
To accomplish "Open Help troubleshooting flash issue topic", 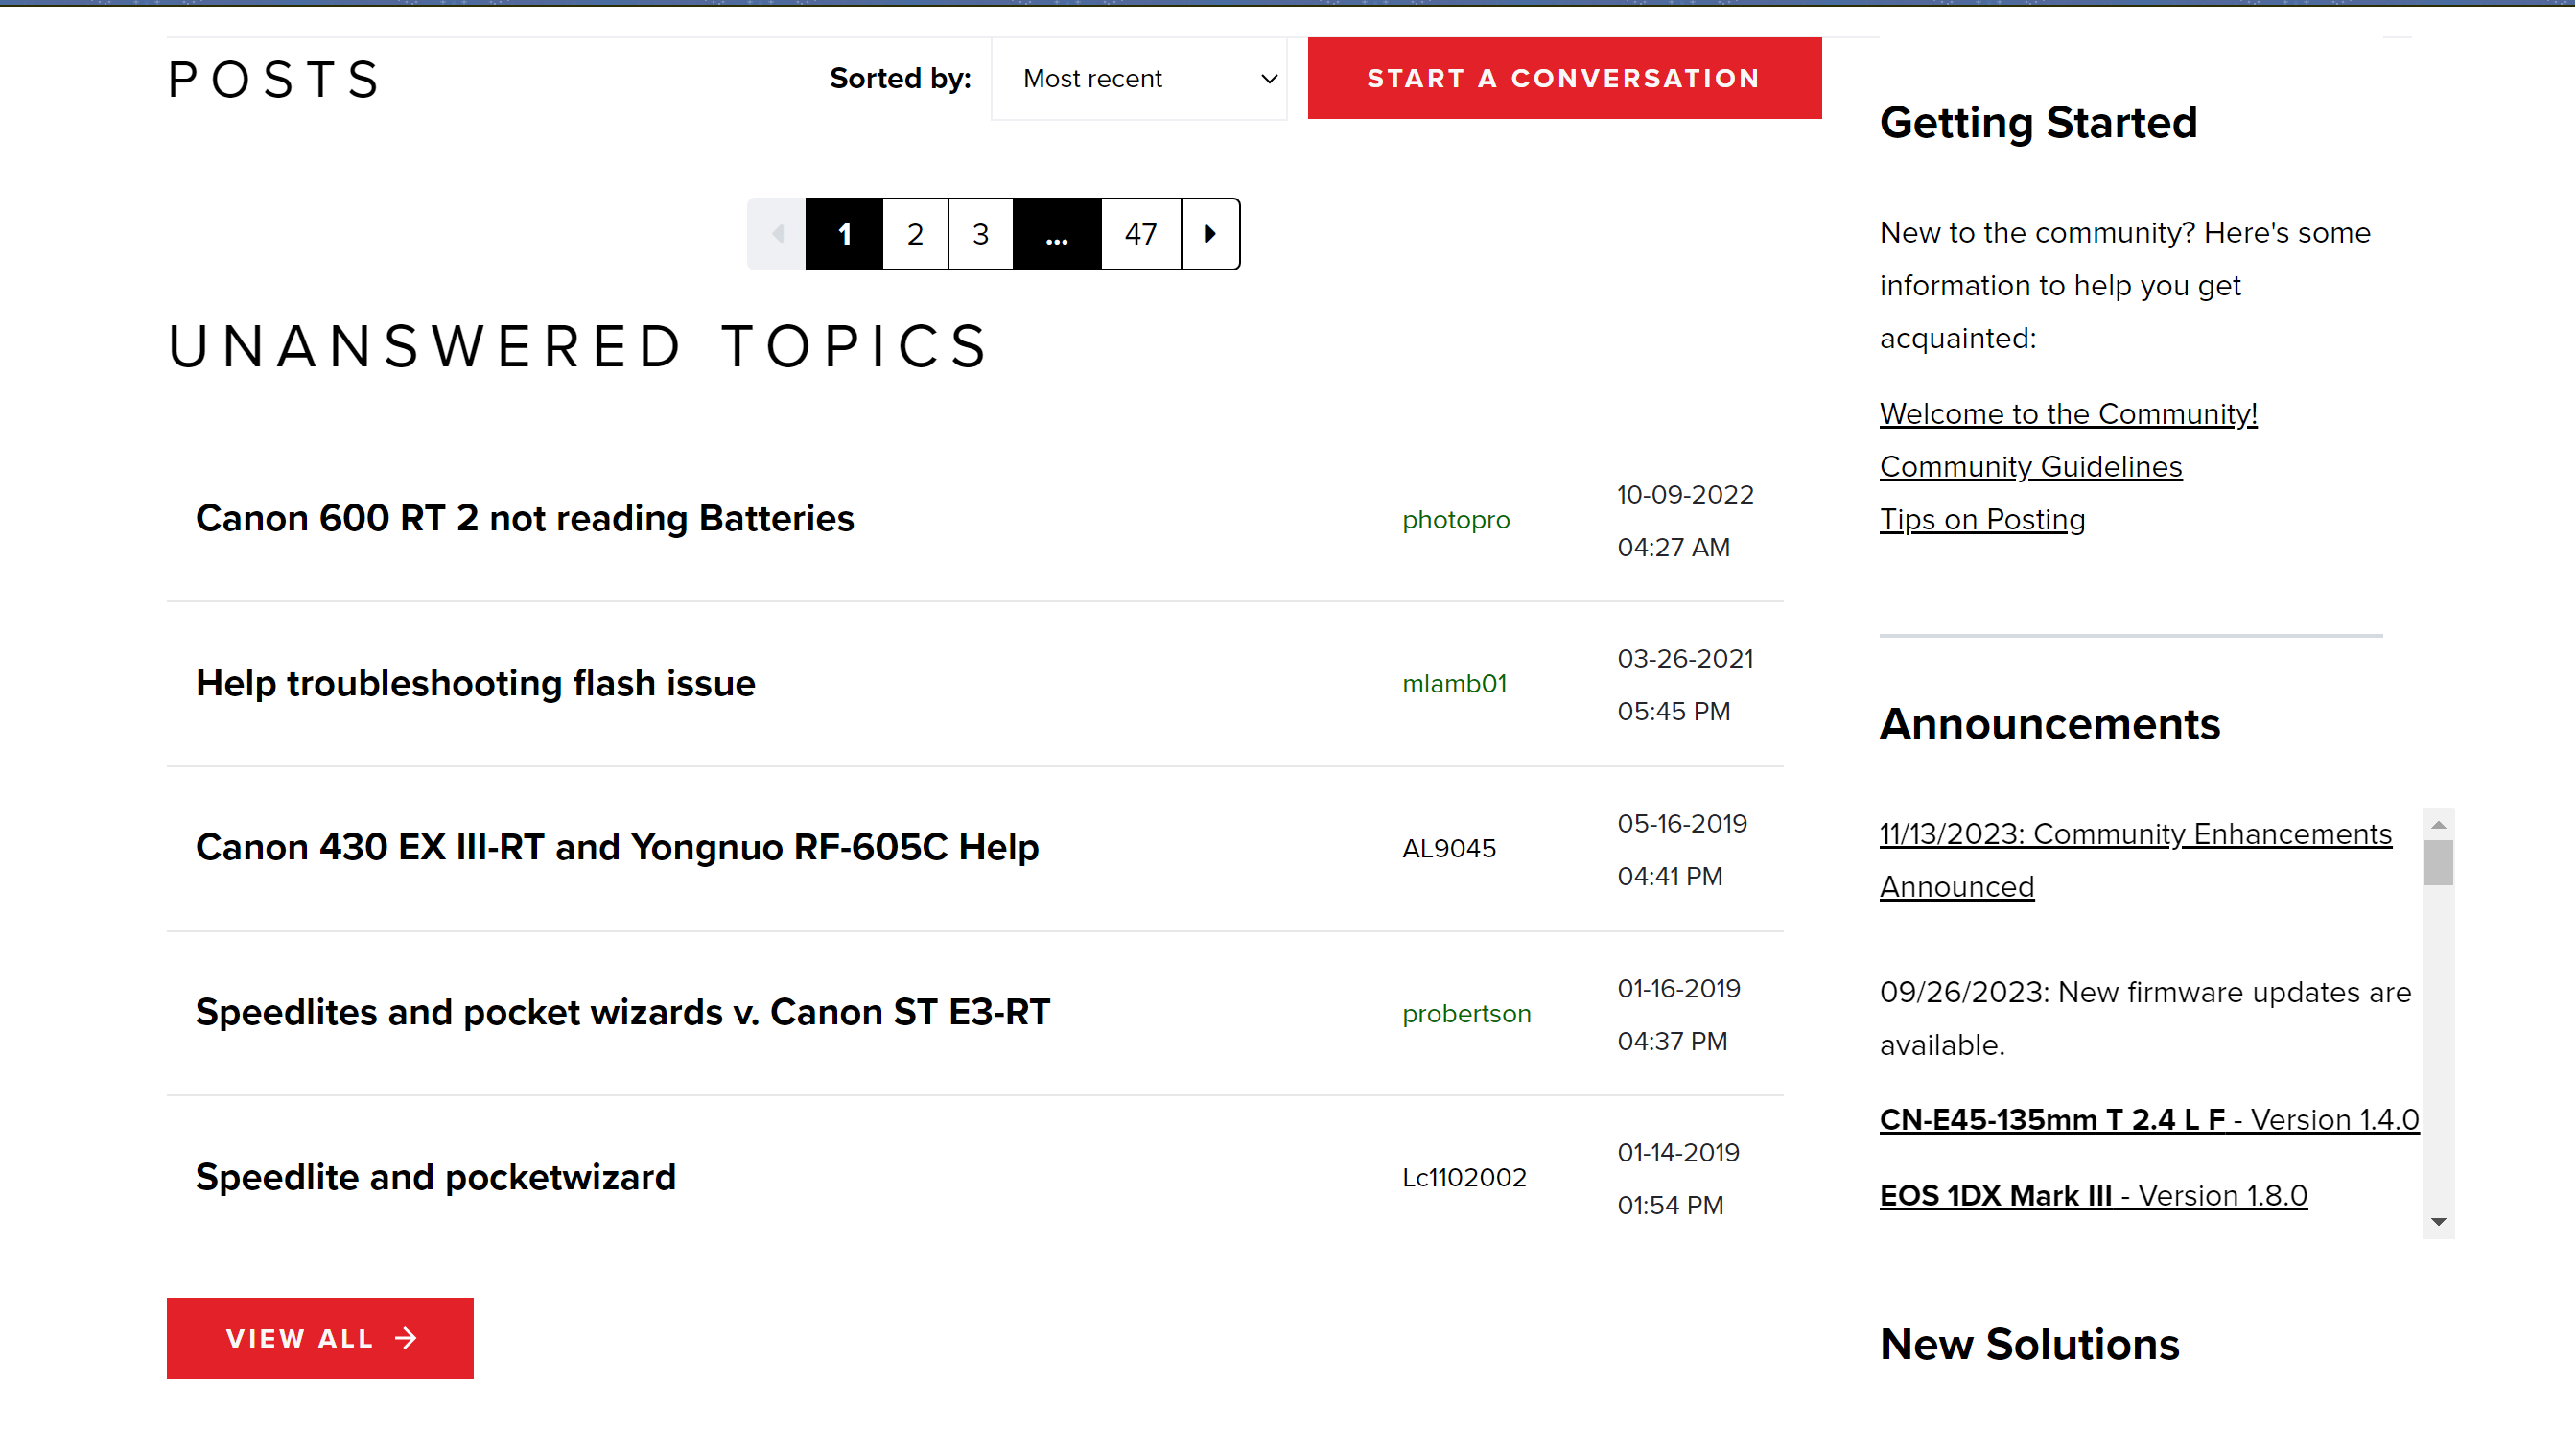I will 475,683.
